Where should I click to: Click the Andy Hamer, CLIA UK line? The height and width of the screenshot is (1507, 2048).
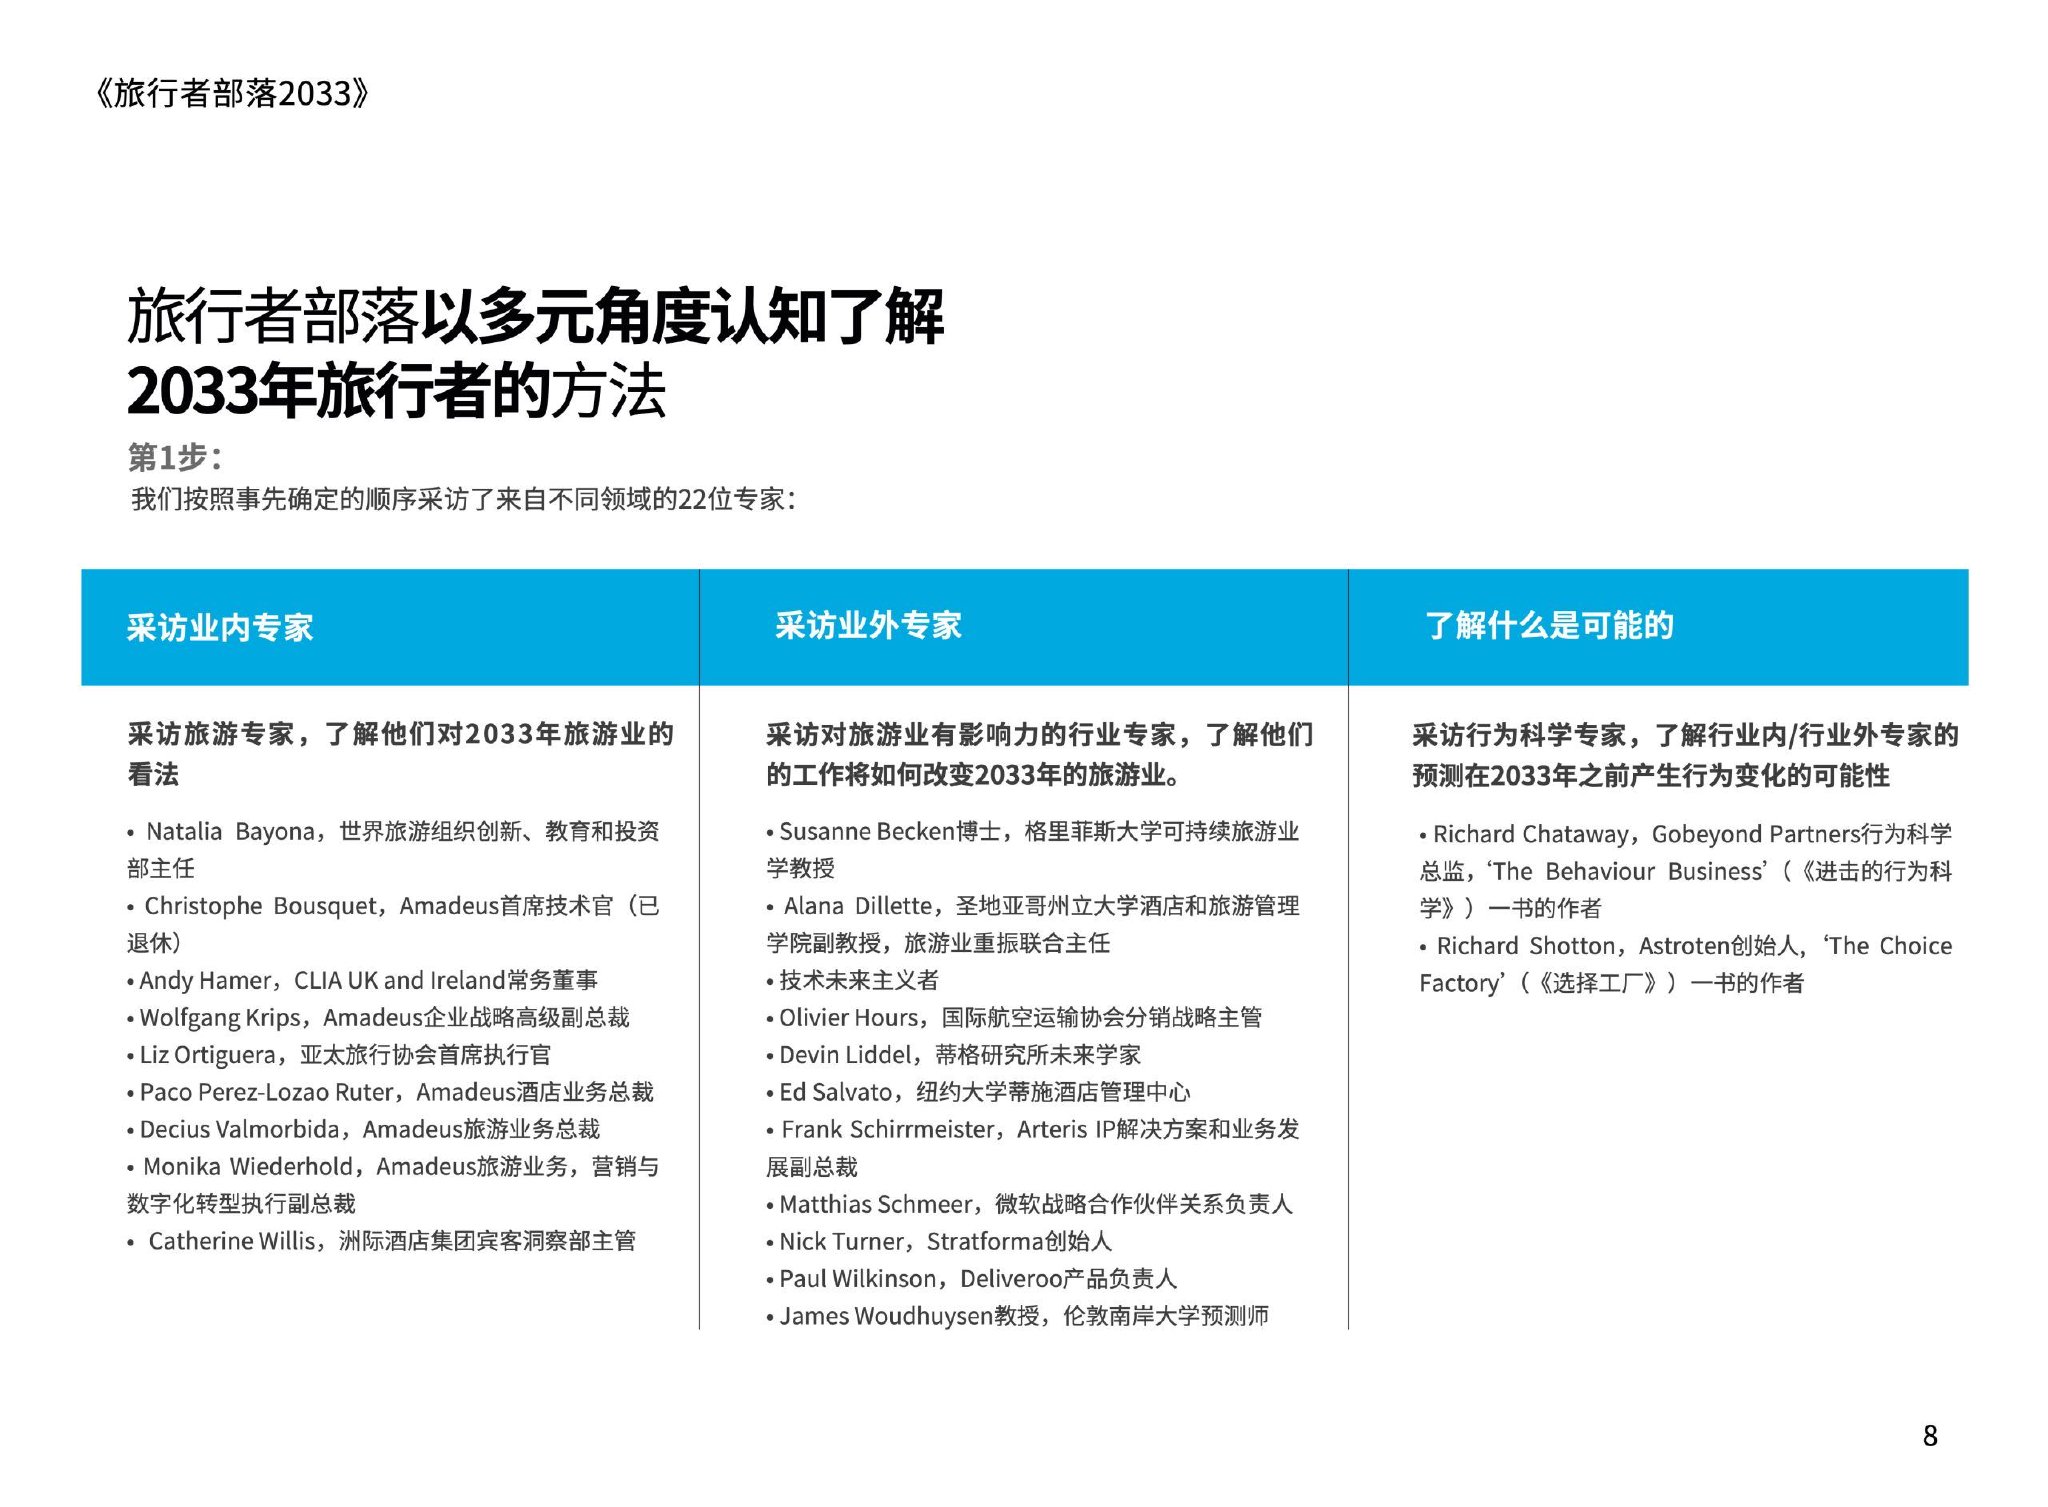click(x=363, y=981)
